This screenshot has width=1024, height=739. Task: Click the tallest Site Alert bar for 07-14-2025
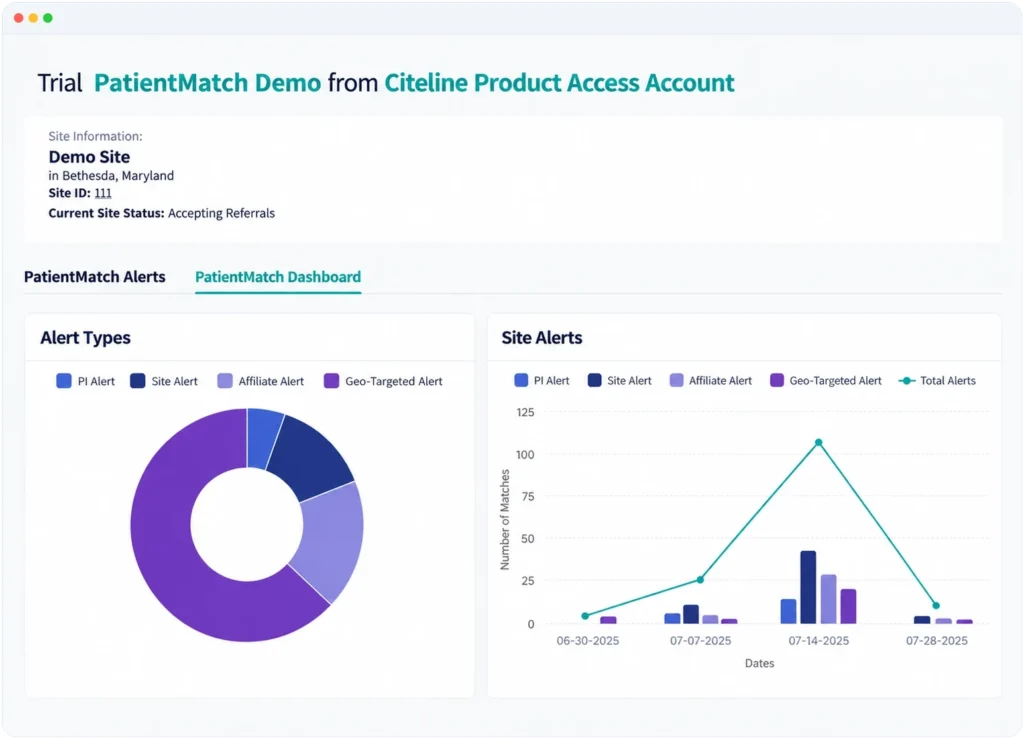tap(808, 588)
